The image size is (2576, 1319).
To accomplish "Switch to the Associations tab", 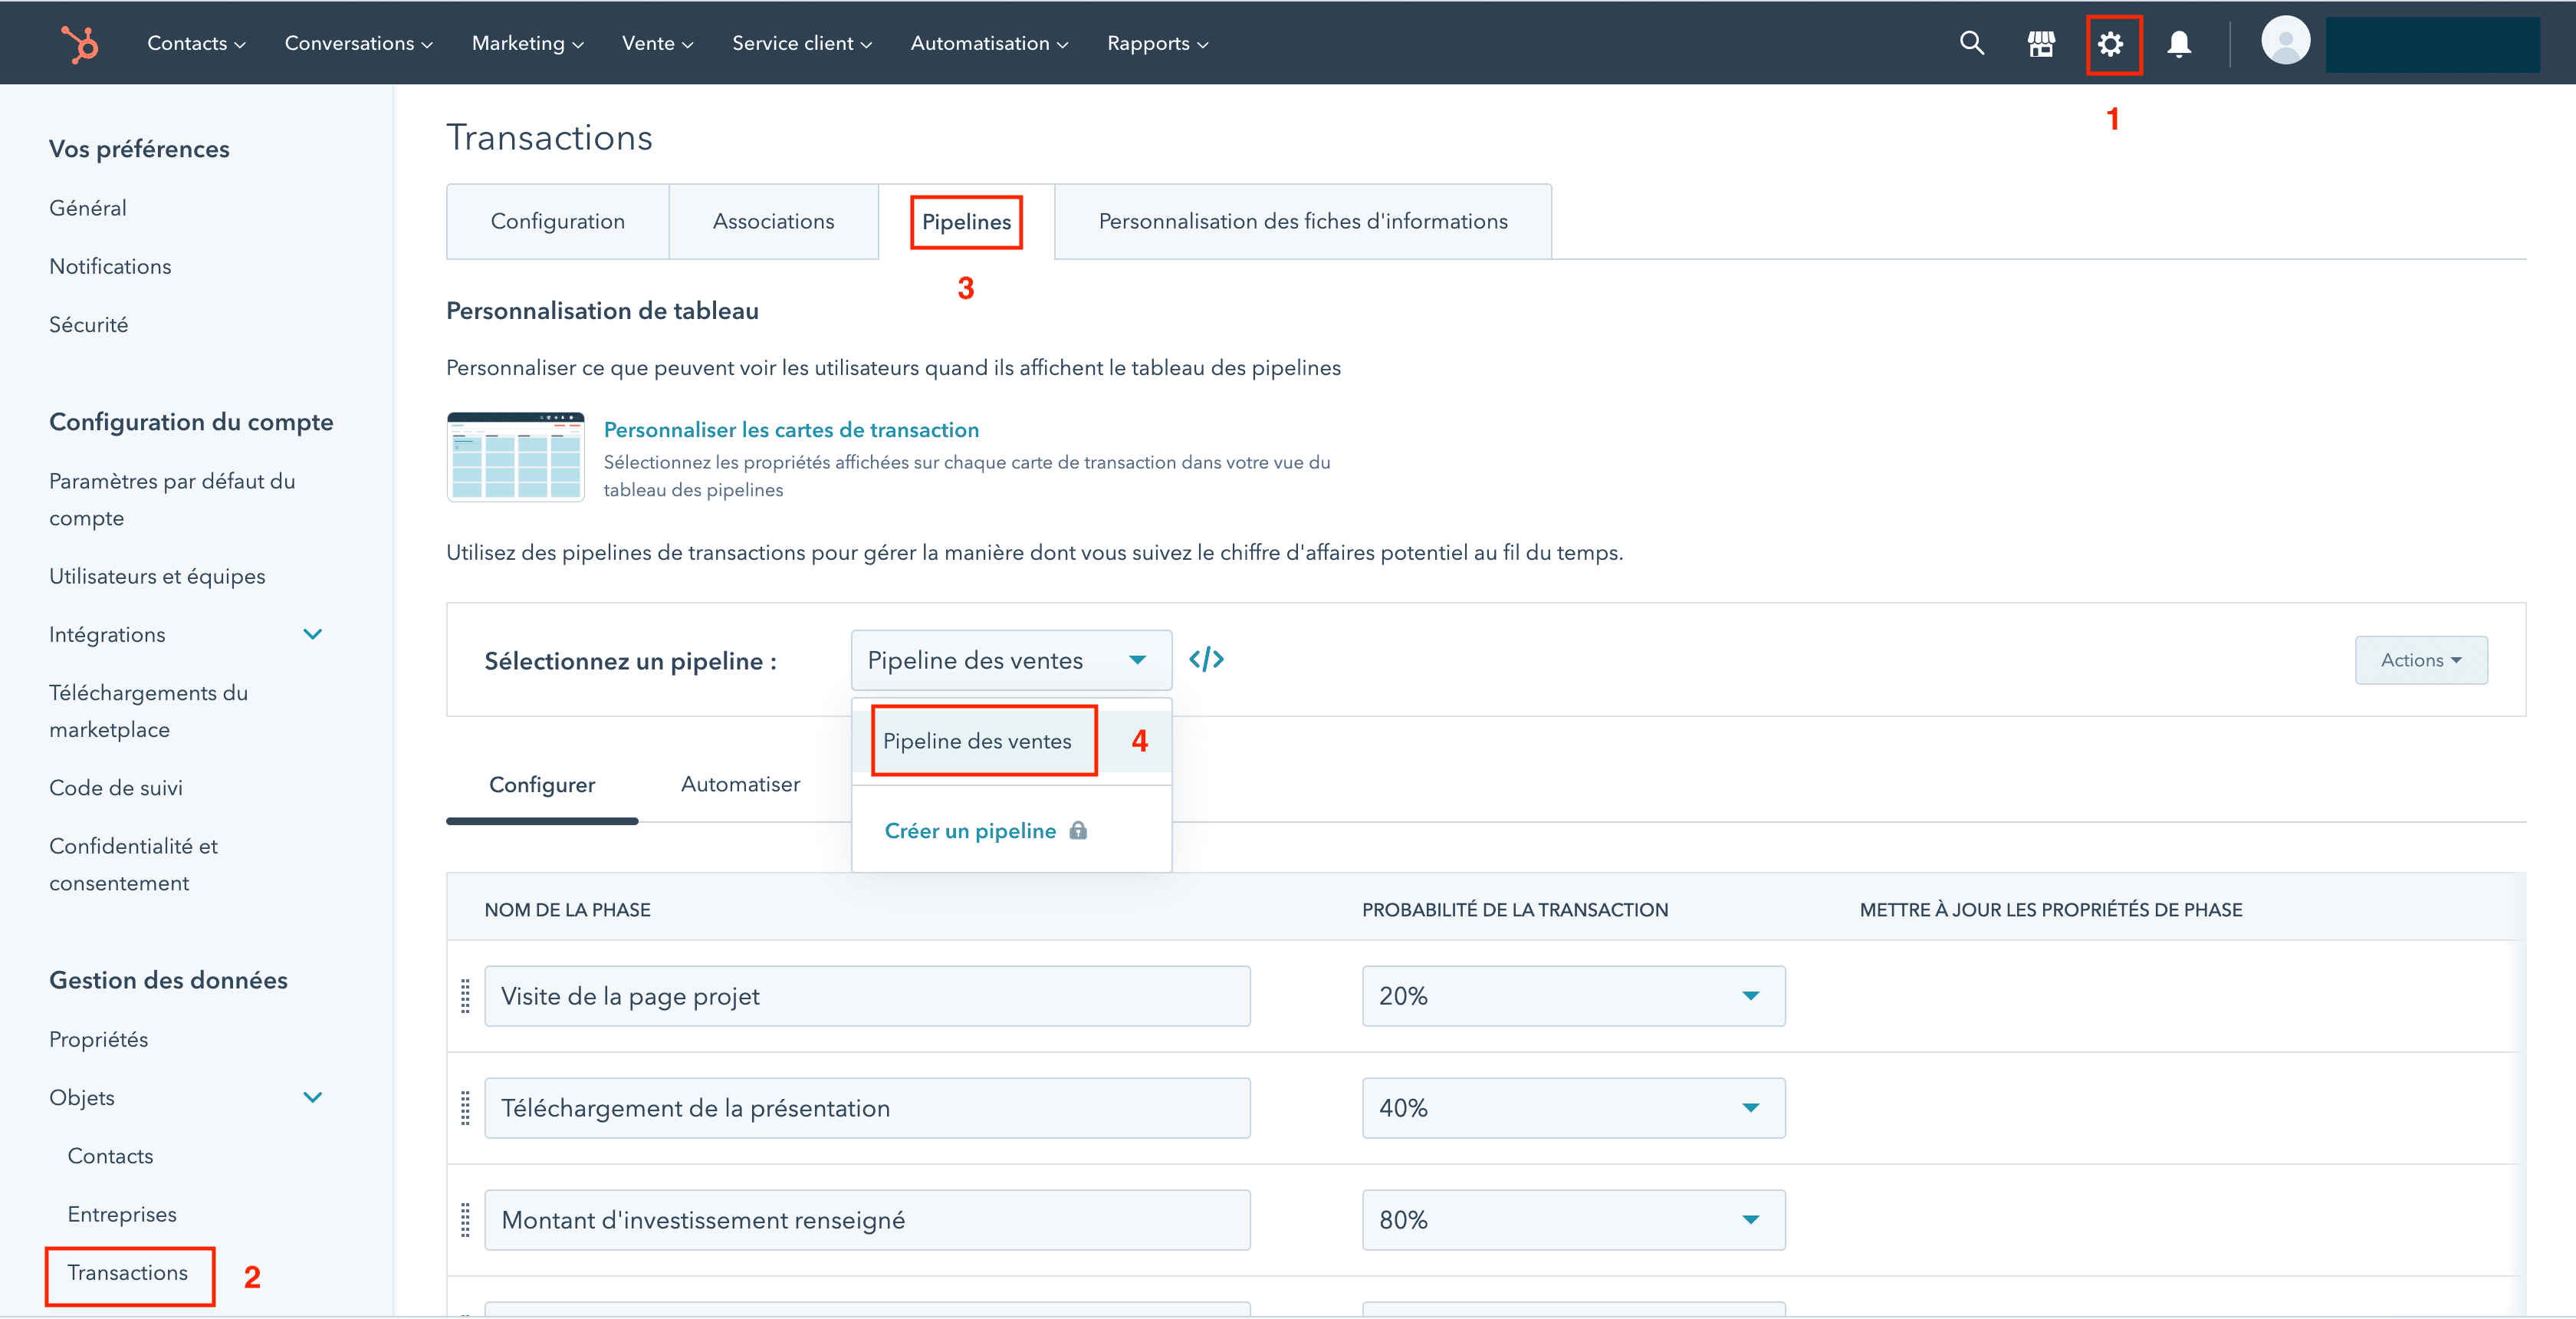I will point(773,221).
